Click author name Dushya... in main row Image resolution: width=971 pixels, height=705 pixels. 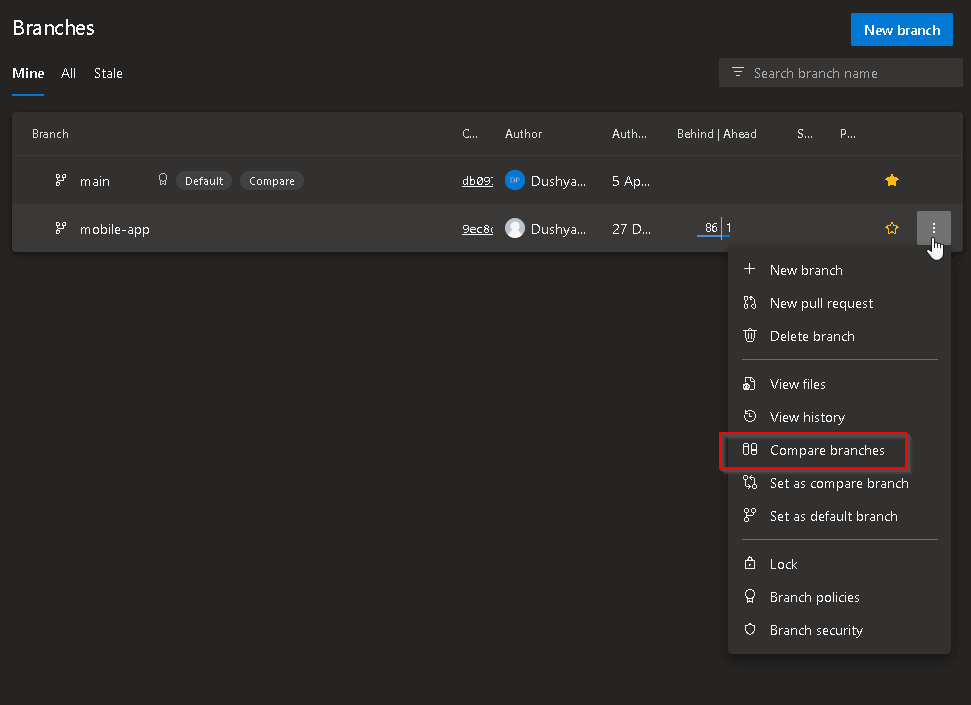coord(558,181)
